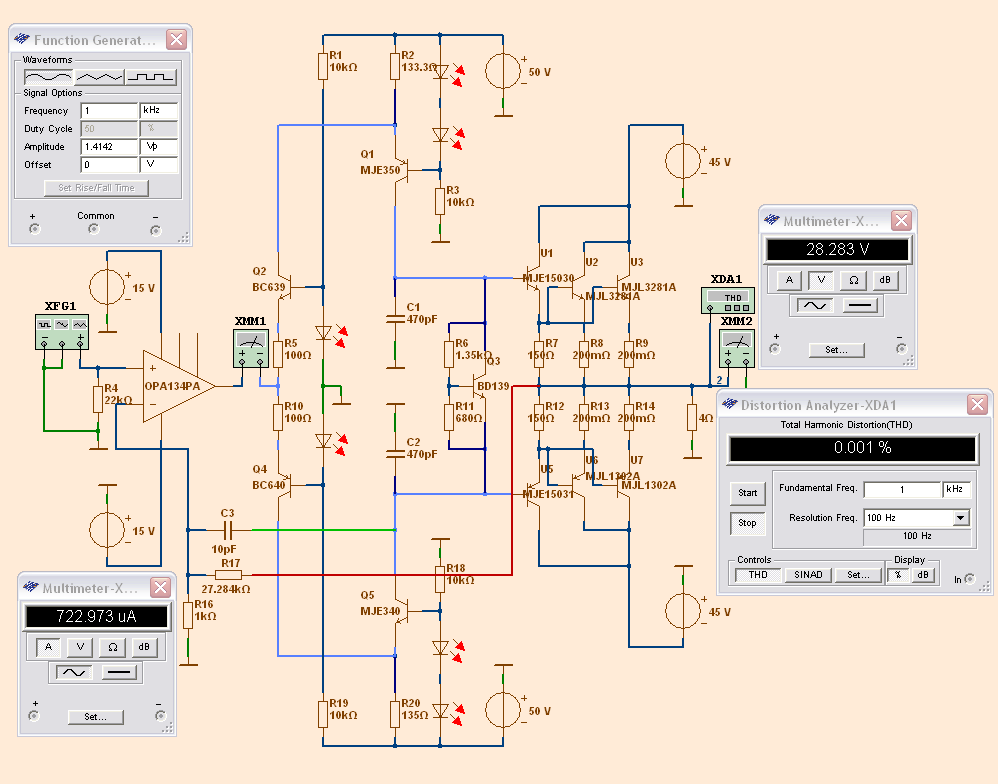Screen dimensions: 998x784
Task: Click the Distortion Analyzer In terminal
Action: pyautogui.click(x=969, y=578)
